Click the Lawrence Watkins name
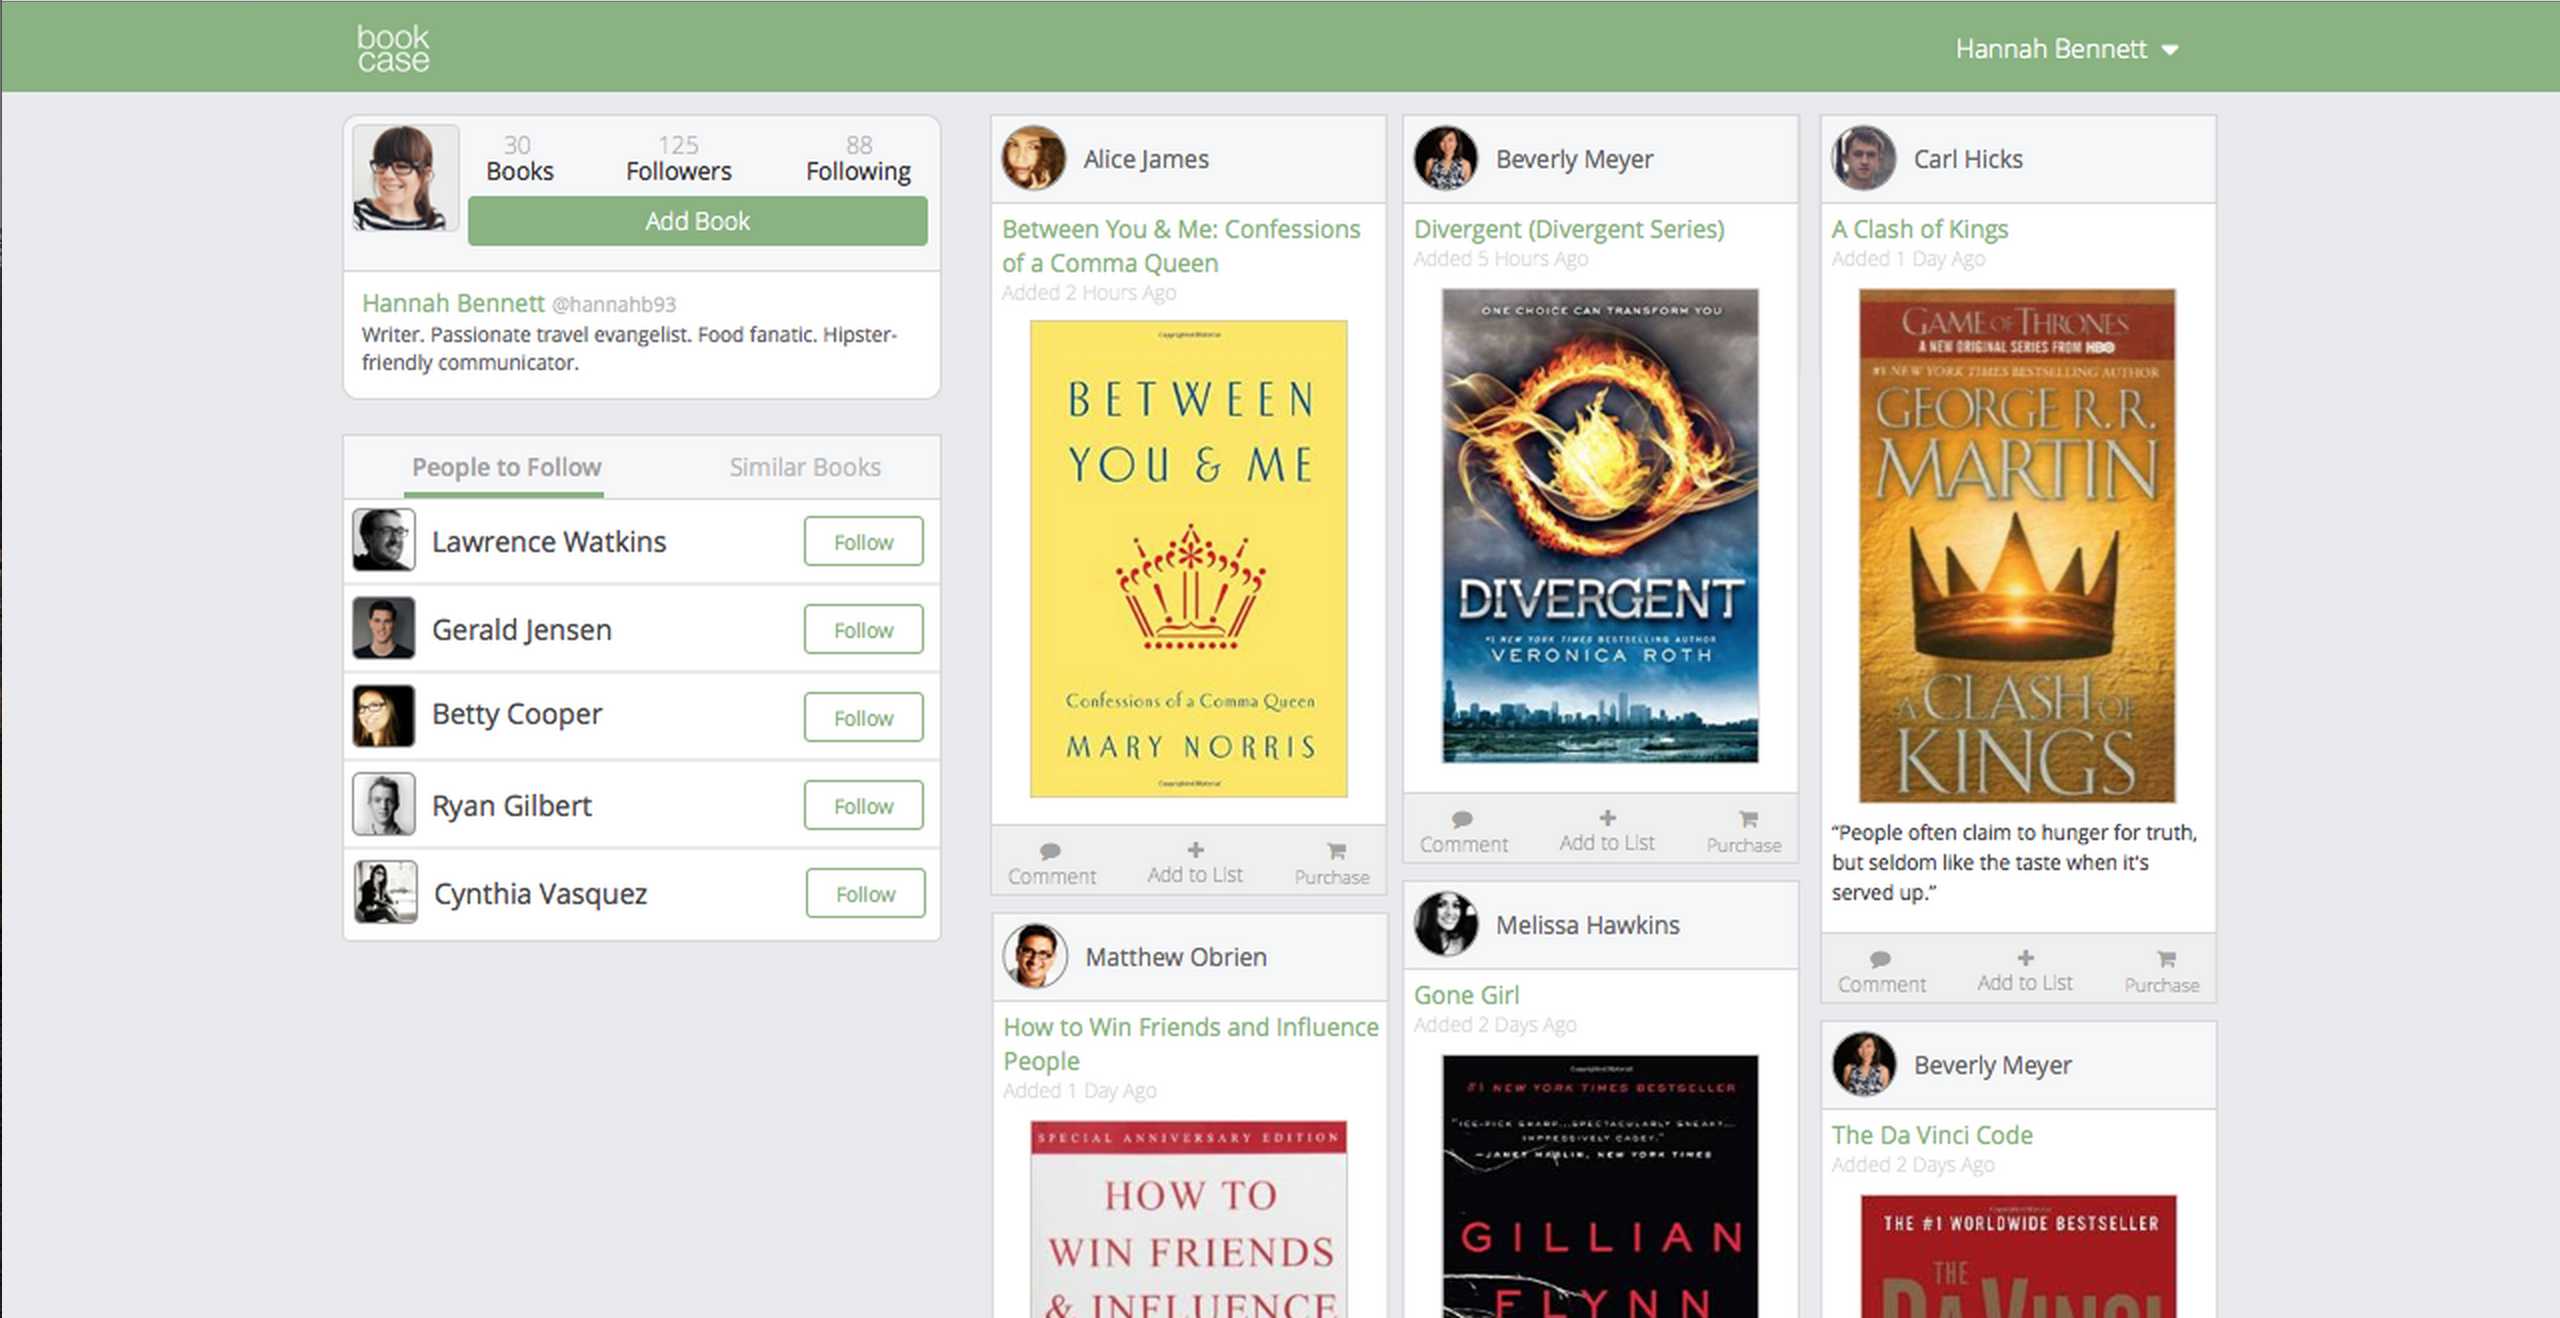The width and height of the screenshot is (2560, 1318). (x=549, y=541)
